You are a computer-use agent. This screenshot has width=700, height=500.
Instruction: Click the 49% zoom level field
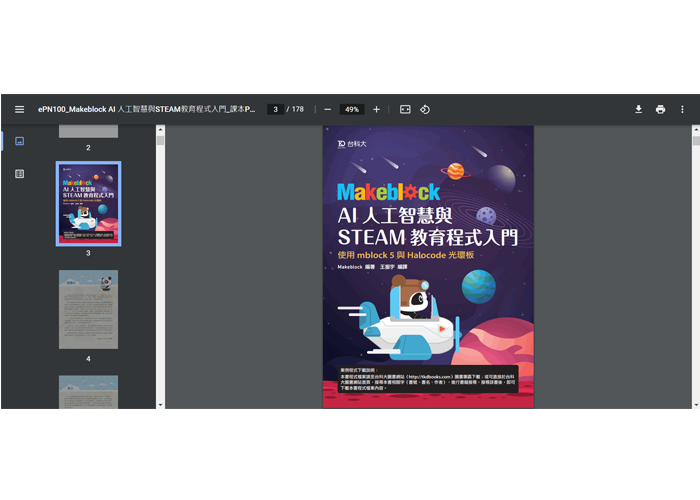coord(351,109)
